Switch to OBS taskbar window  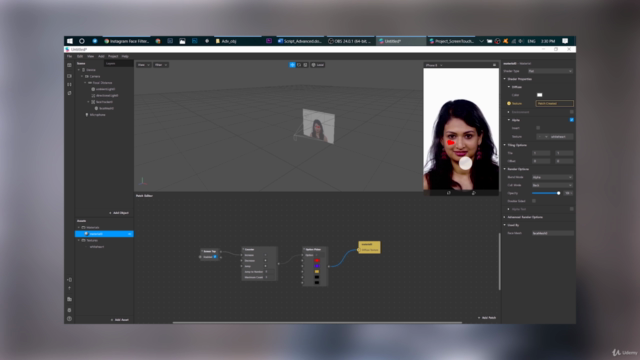[x=350, y=41]
